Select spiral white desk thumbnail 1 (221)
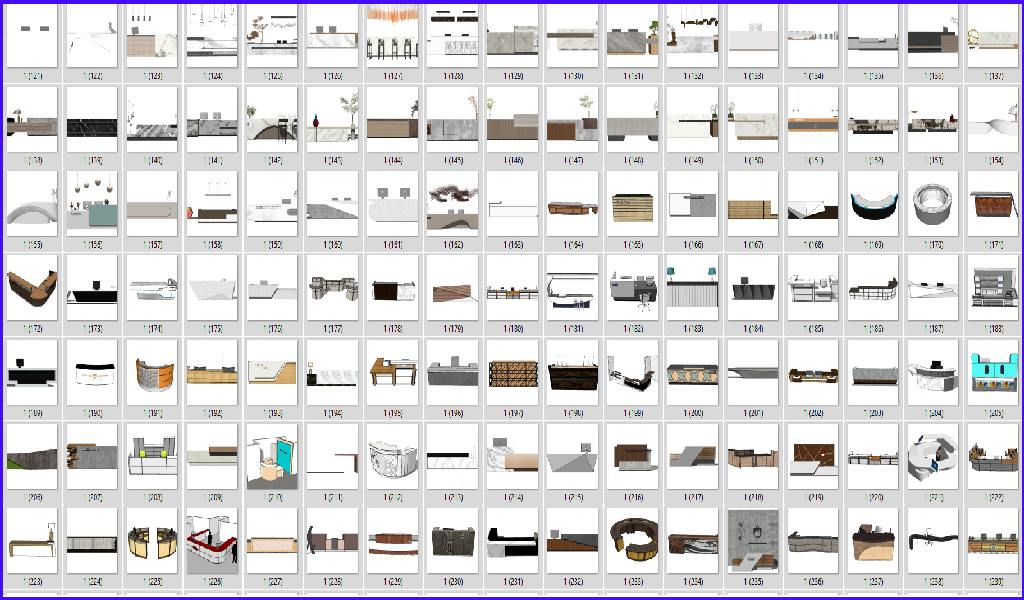The image size is (1024, 600). coord(933,456)
